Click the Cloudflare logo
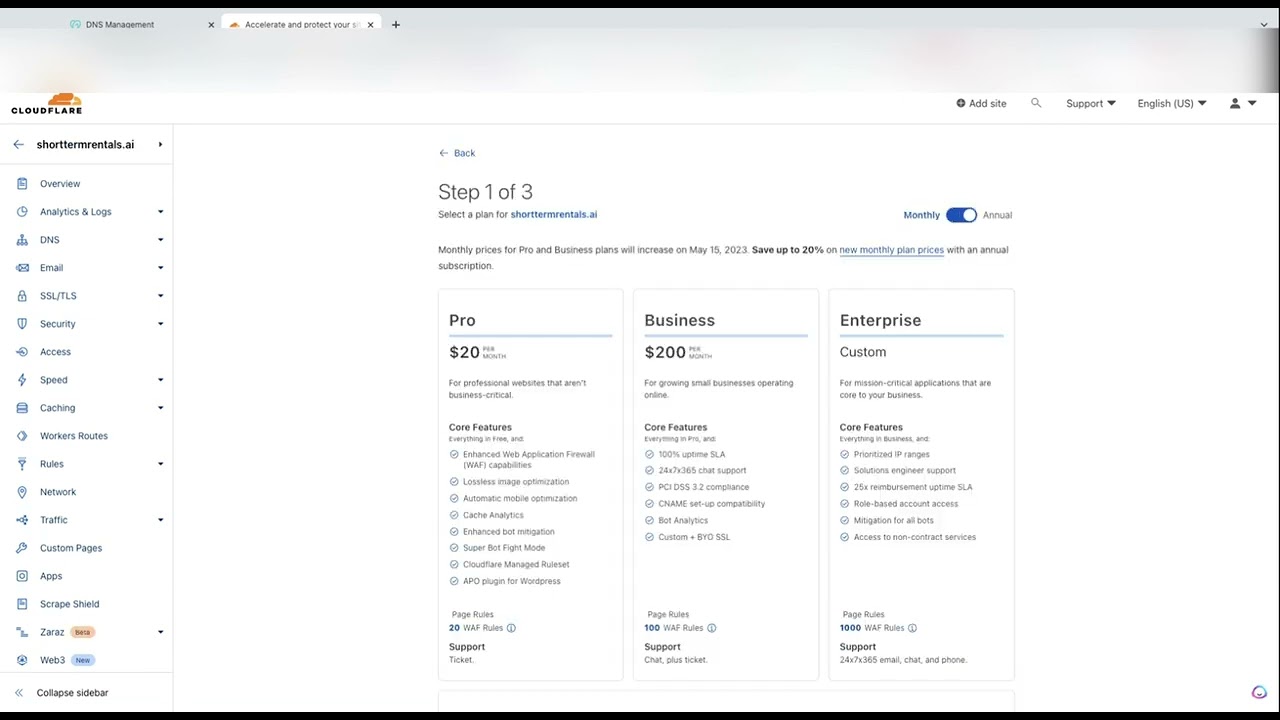This screenshot has width=1280, height=720. pyautogui.click(x=47, y=103)
